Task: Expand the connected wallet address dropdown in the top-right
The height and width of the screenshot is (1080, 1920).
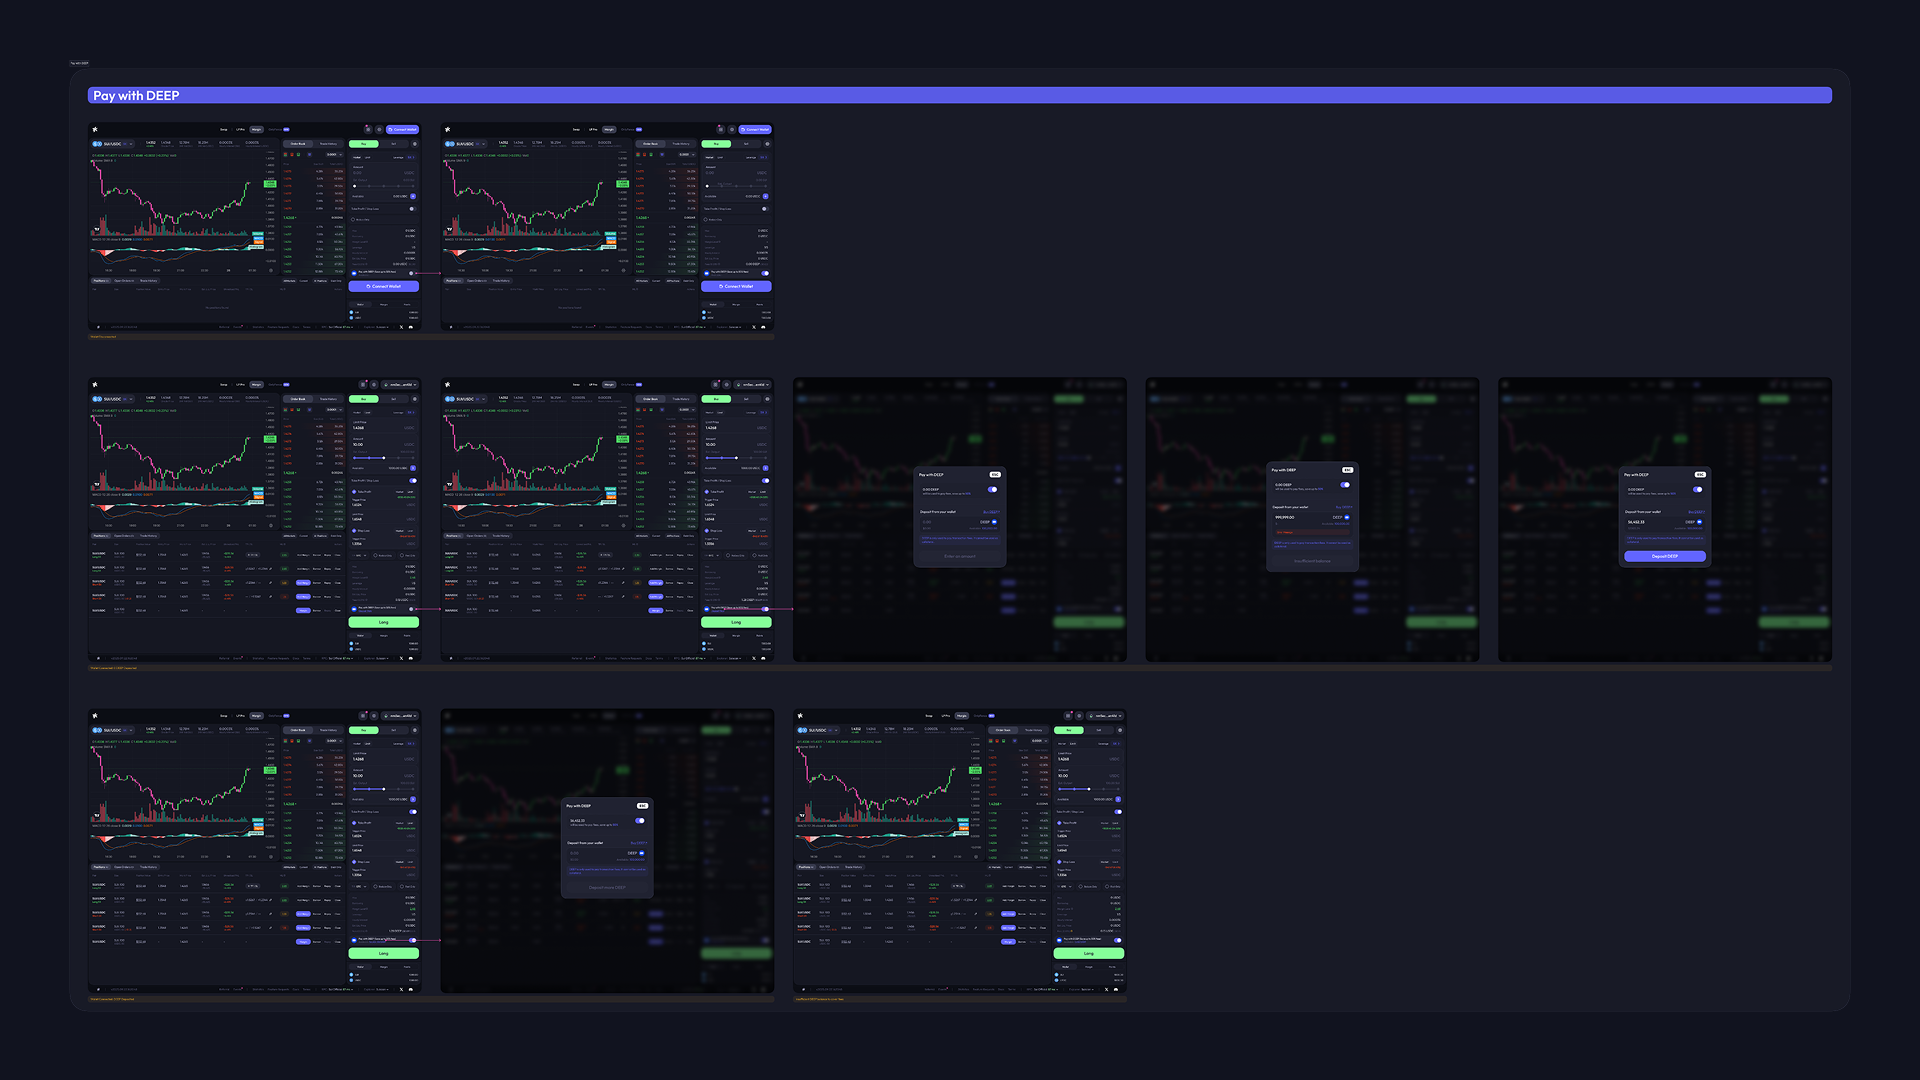Action: pyautogui.click(x=399, y=385)
